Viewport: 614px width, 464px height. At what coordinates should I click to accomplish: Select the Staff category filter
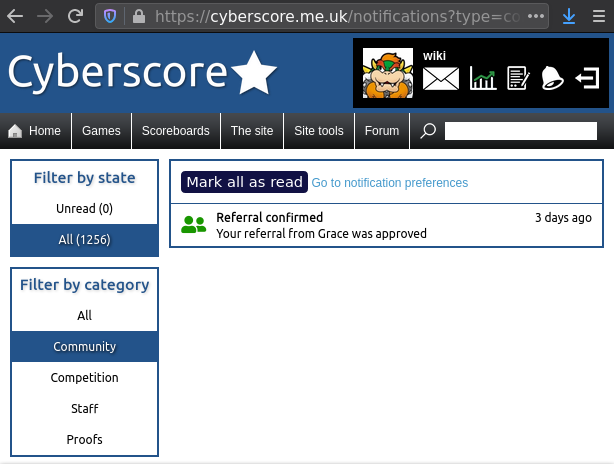click(85, 408)
